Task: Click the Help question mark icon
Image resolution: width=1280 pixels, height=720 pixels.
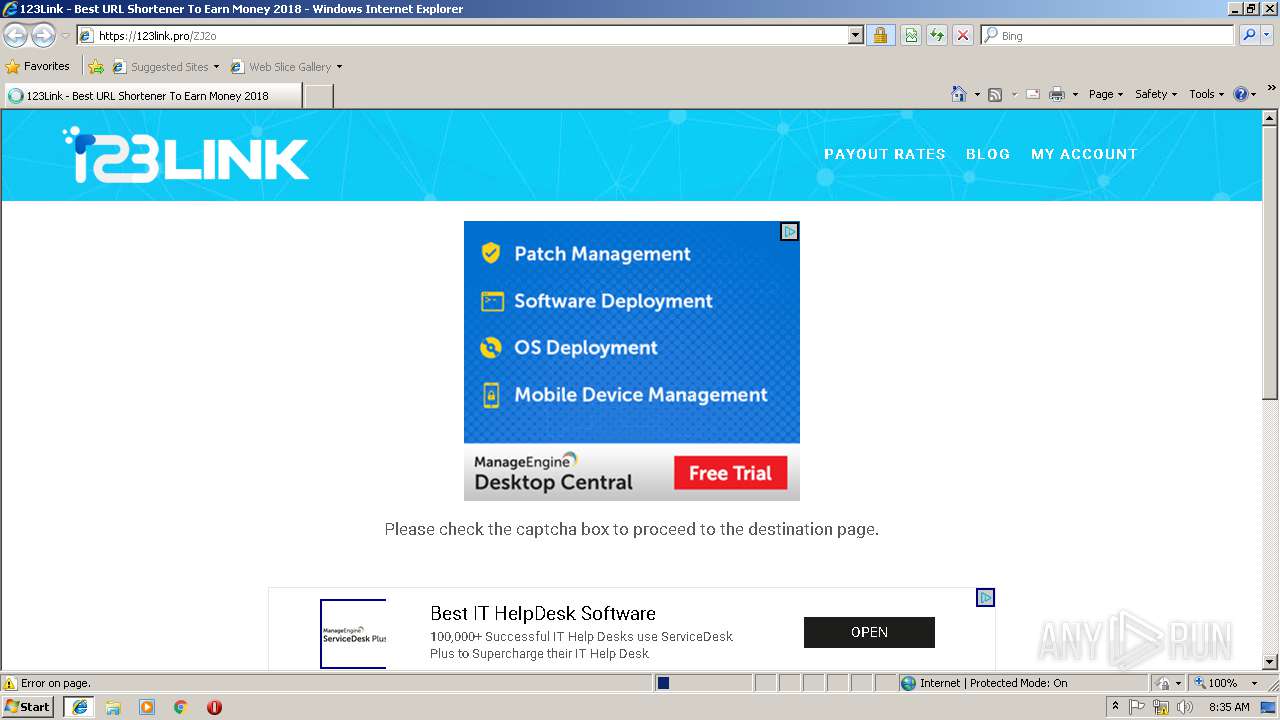Action: coord(1241,94)
